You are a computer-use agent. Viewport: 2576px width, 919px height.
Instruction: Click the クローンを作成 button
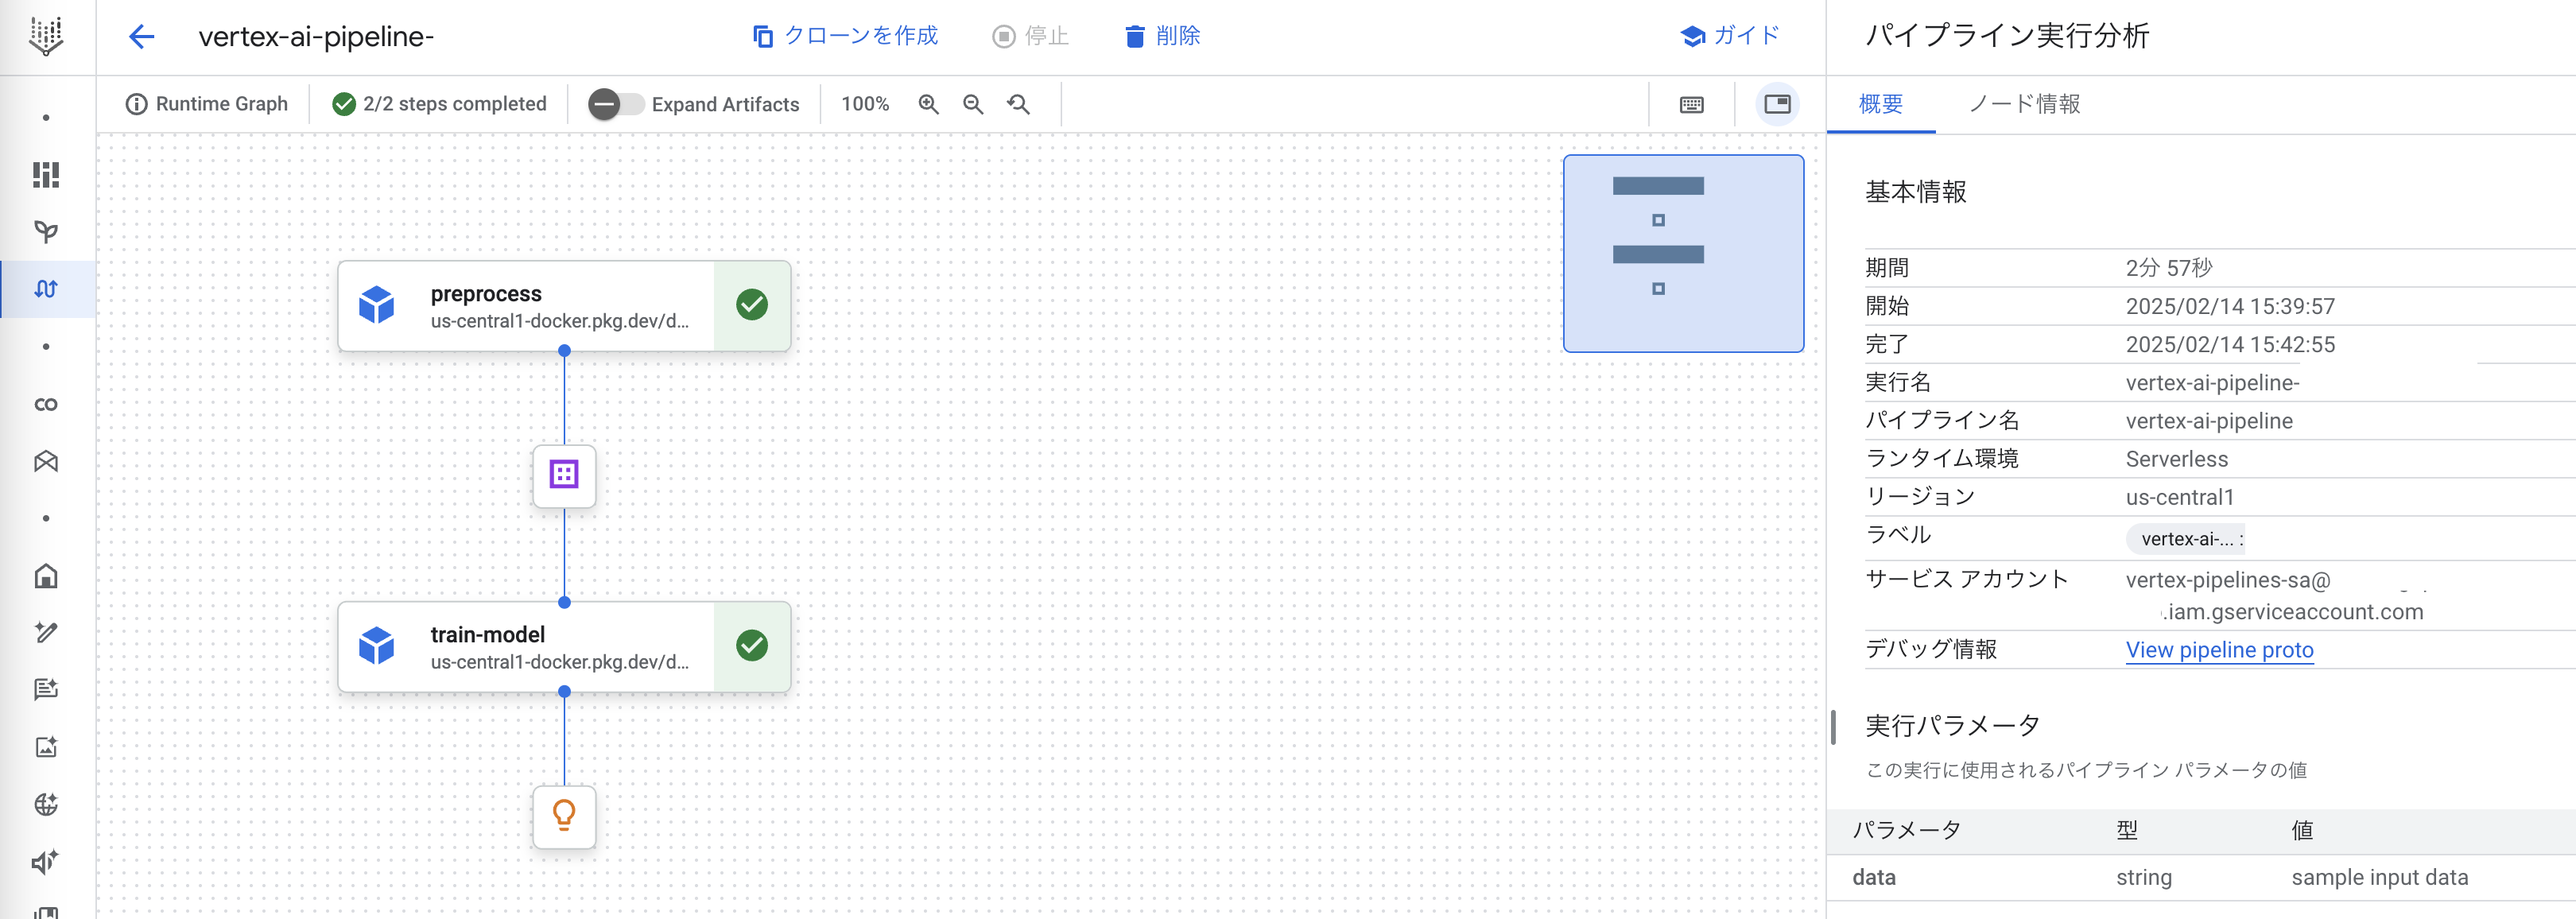pyautogui.click(x=845, y=36)
